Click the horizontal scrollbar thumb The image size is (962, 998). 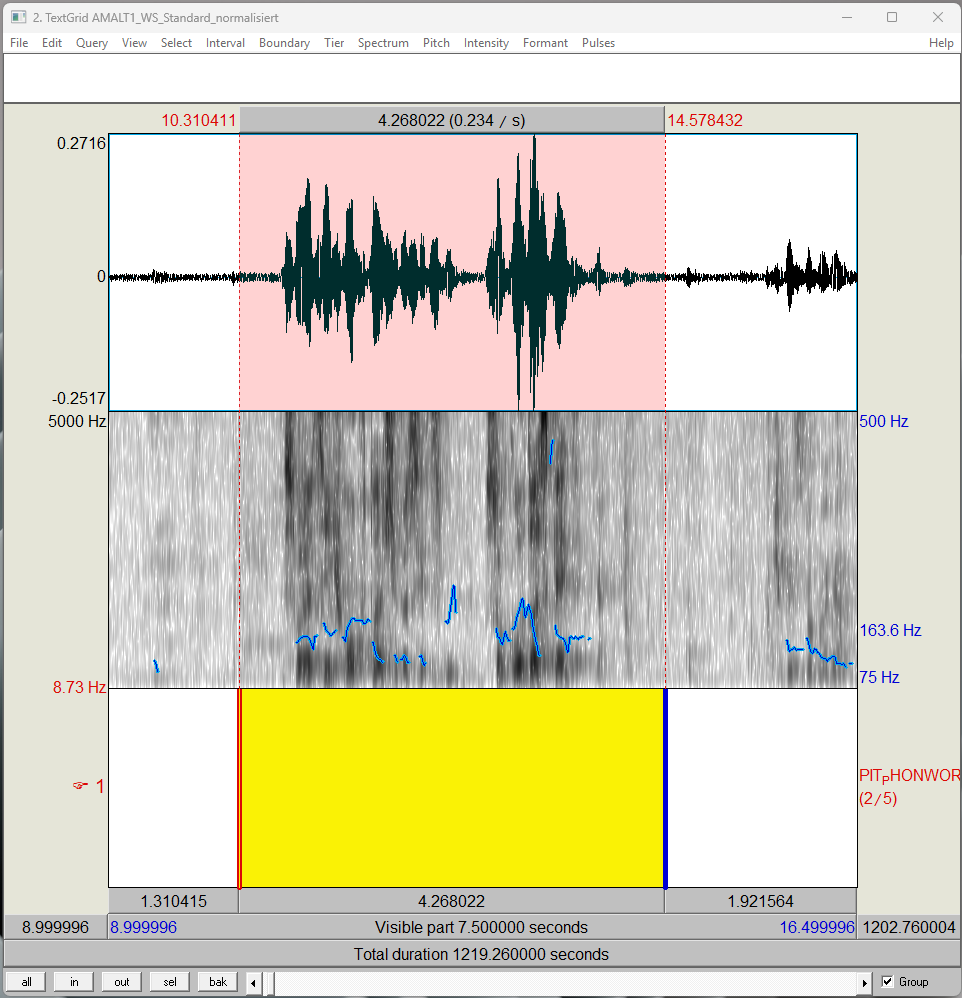268,982
